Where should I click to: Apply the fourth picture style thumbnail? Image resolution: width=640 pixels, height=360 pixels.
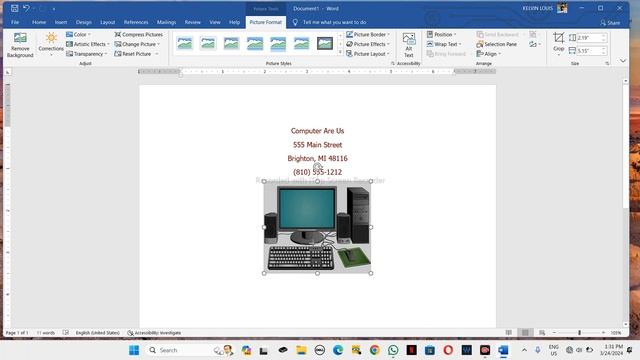(x=255, y=43)
